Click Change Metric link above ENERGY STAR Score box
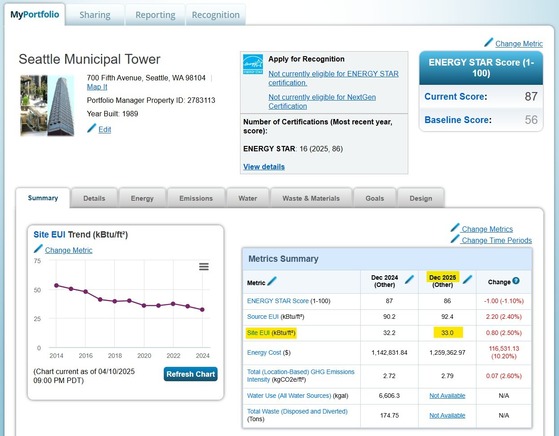This screenshot has height=436, width=559. (519, 43)
